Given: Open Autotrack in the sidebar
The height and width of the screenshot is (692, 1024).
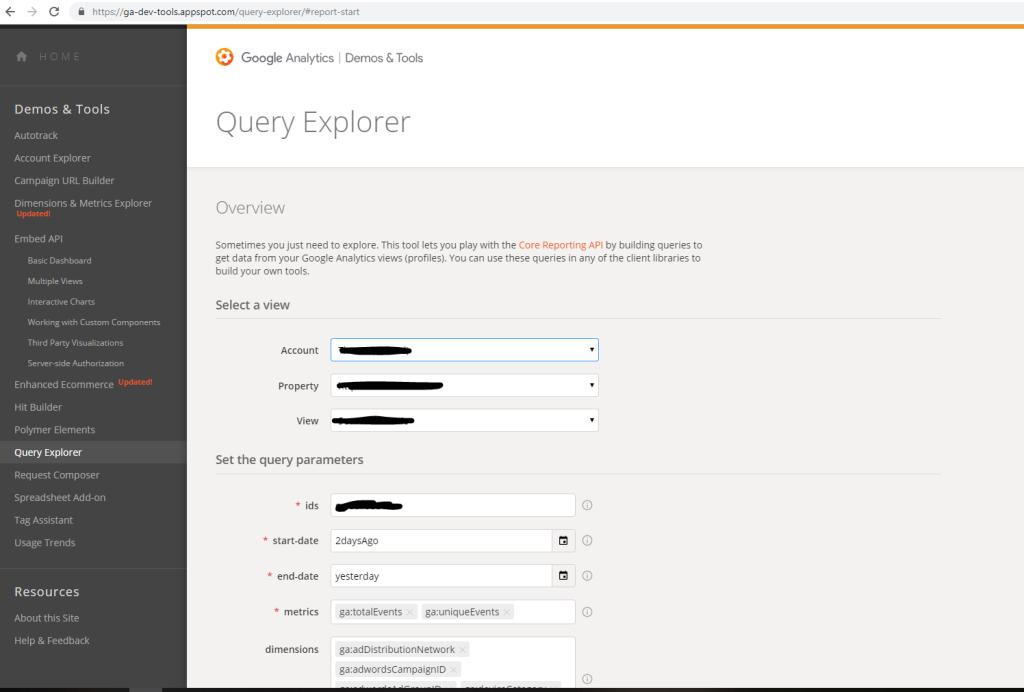Looking at the screenshot, I should coord(36,135).
